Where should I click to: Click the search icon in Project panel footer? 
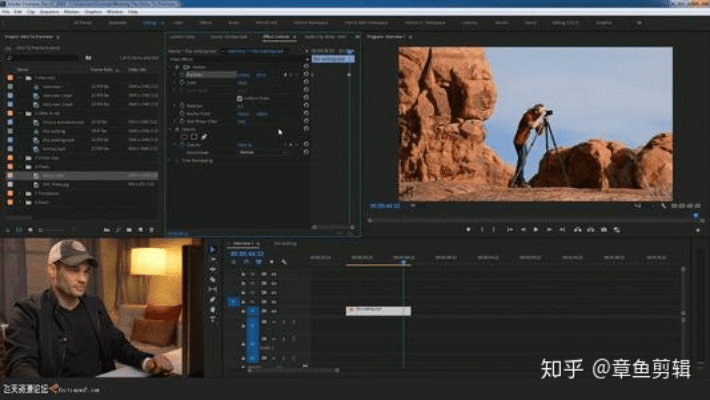[x=119, y=229]
